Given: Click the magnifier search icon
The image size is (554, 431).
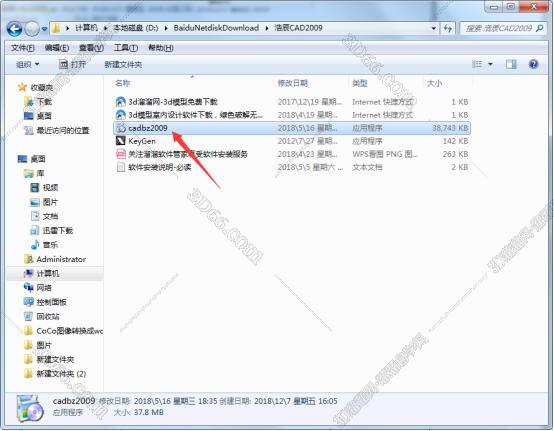Looking at the screenshot, I should point(540,28).
